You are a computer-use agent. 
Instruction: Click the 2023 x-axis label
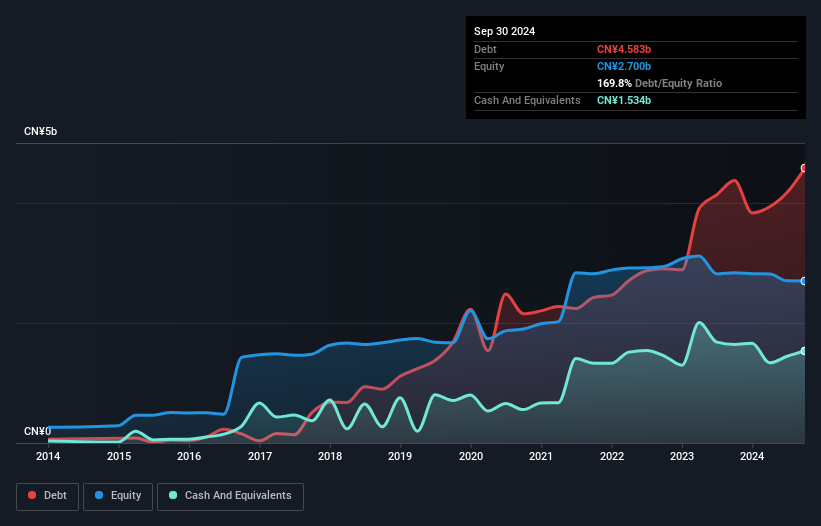coord(682,456)
